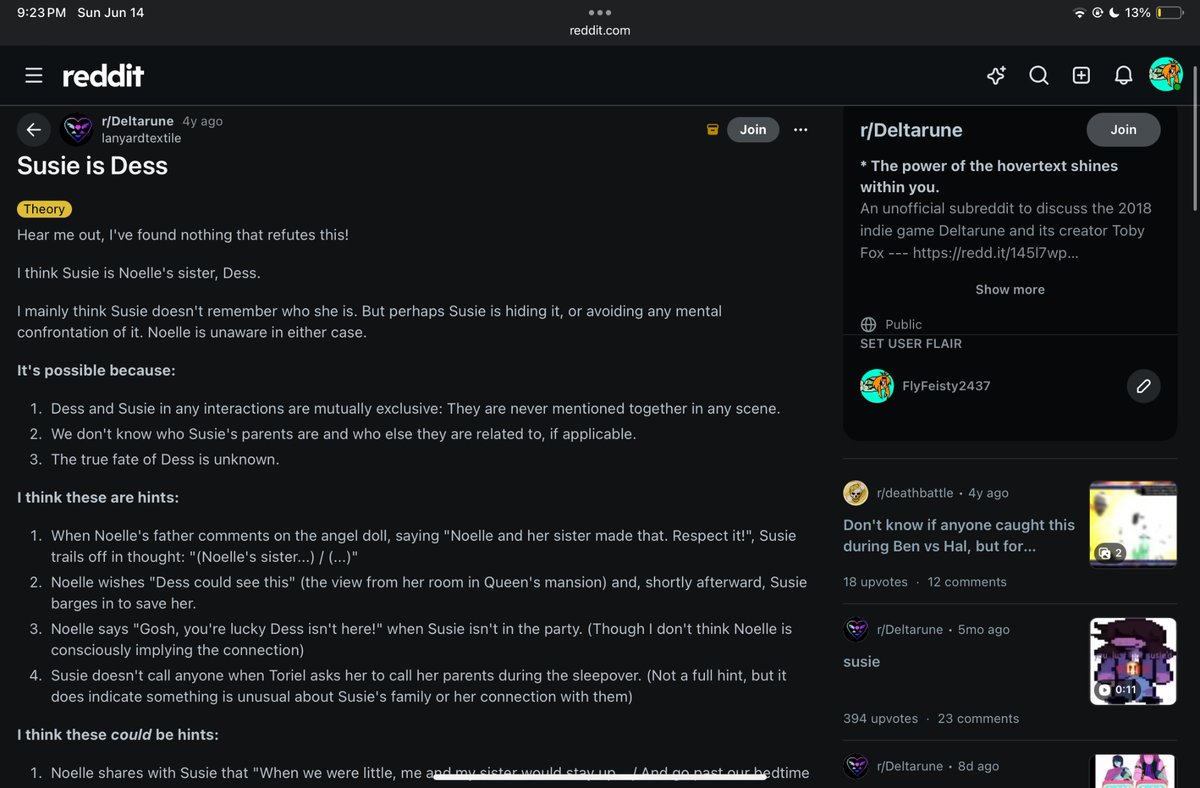Open the search magnifier icon
1200x788 pixels.
(1039, 76)
